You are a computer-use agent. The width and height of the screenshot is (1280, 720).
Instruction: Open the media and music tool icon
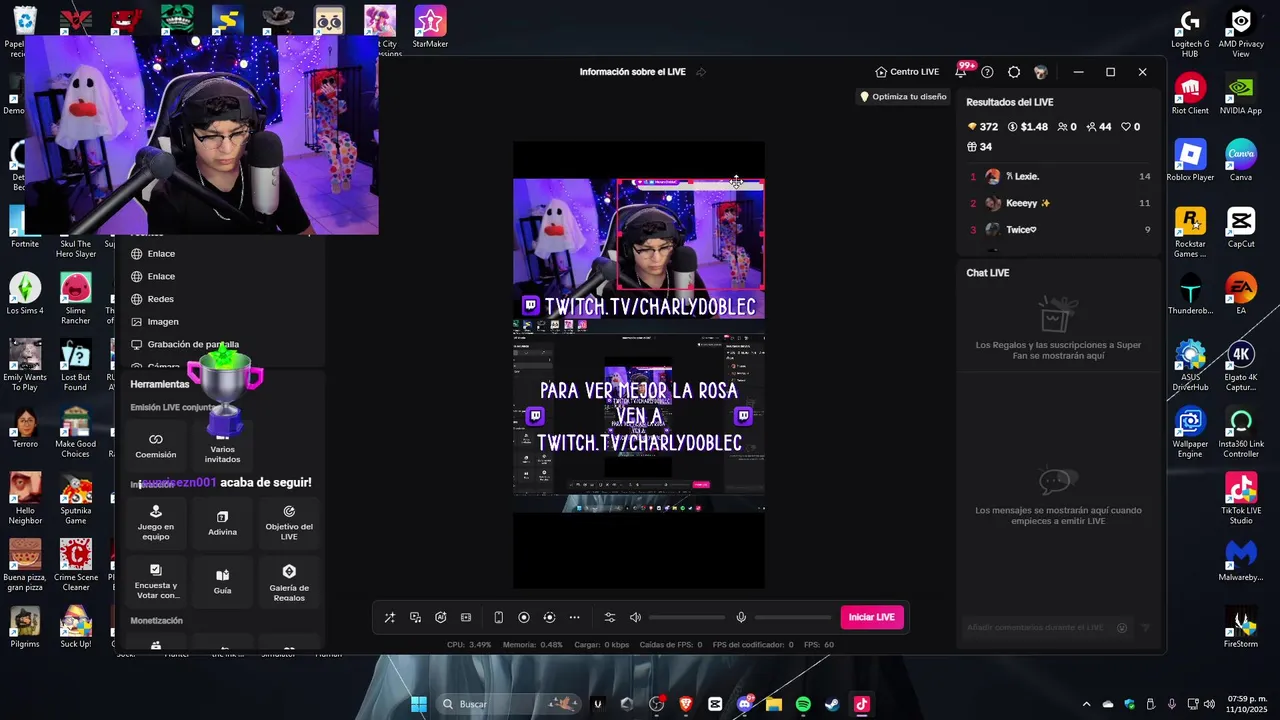pyautogui.click(x=415, y=618)
